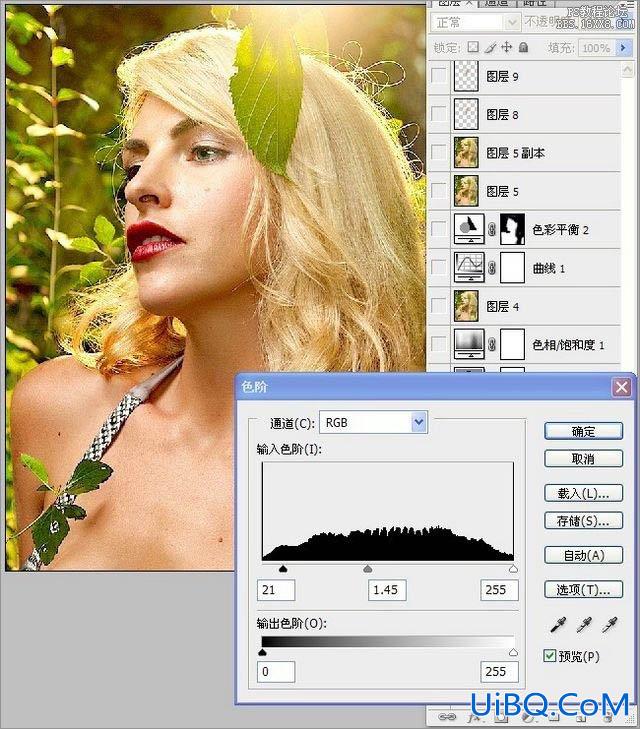The image size is (640, 729).
Task: Toggle visibility of 图层 9
Action: (x=438, y=76)
